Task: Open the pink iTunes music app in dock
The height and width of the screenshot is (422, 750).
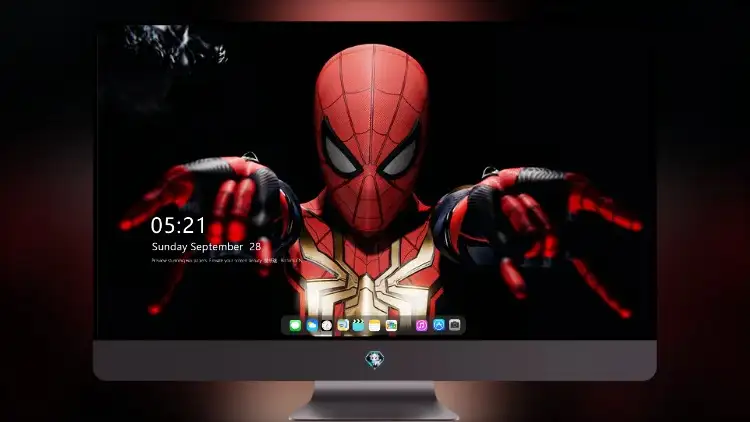Action: [x=421, y=325]
